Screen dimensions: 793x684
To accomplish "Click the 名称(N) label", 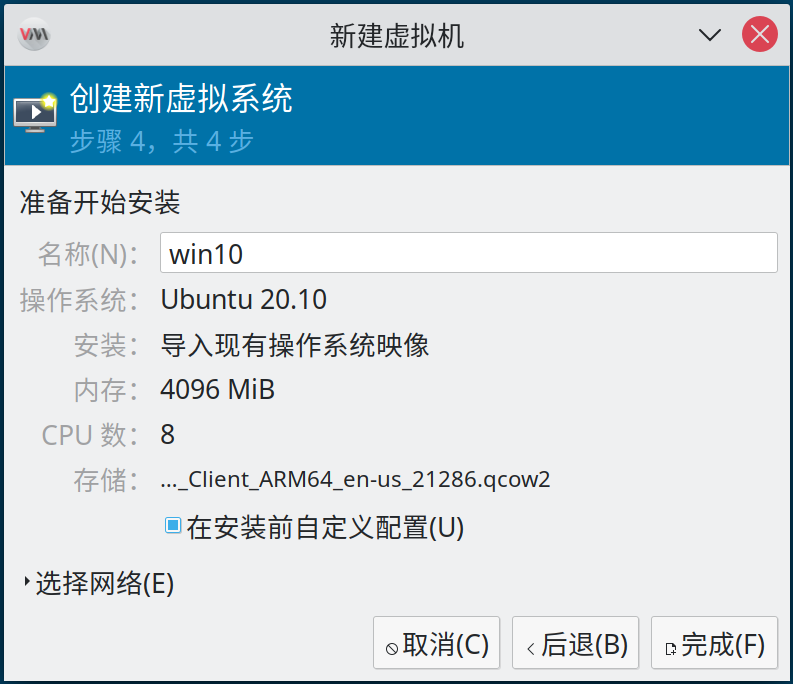I will pos(88,254).
